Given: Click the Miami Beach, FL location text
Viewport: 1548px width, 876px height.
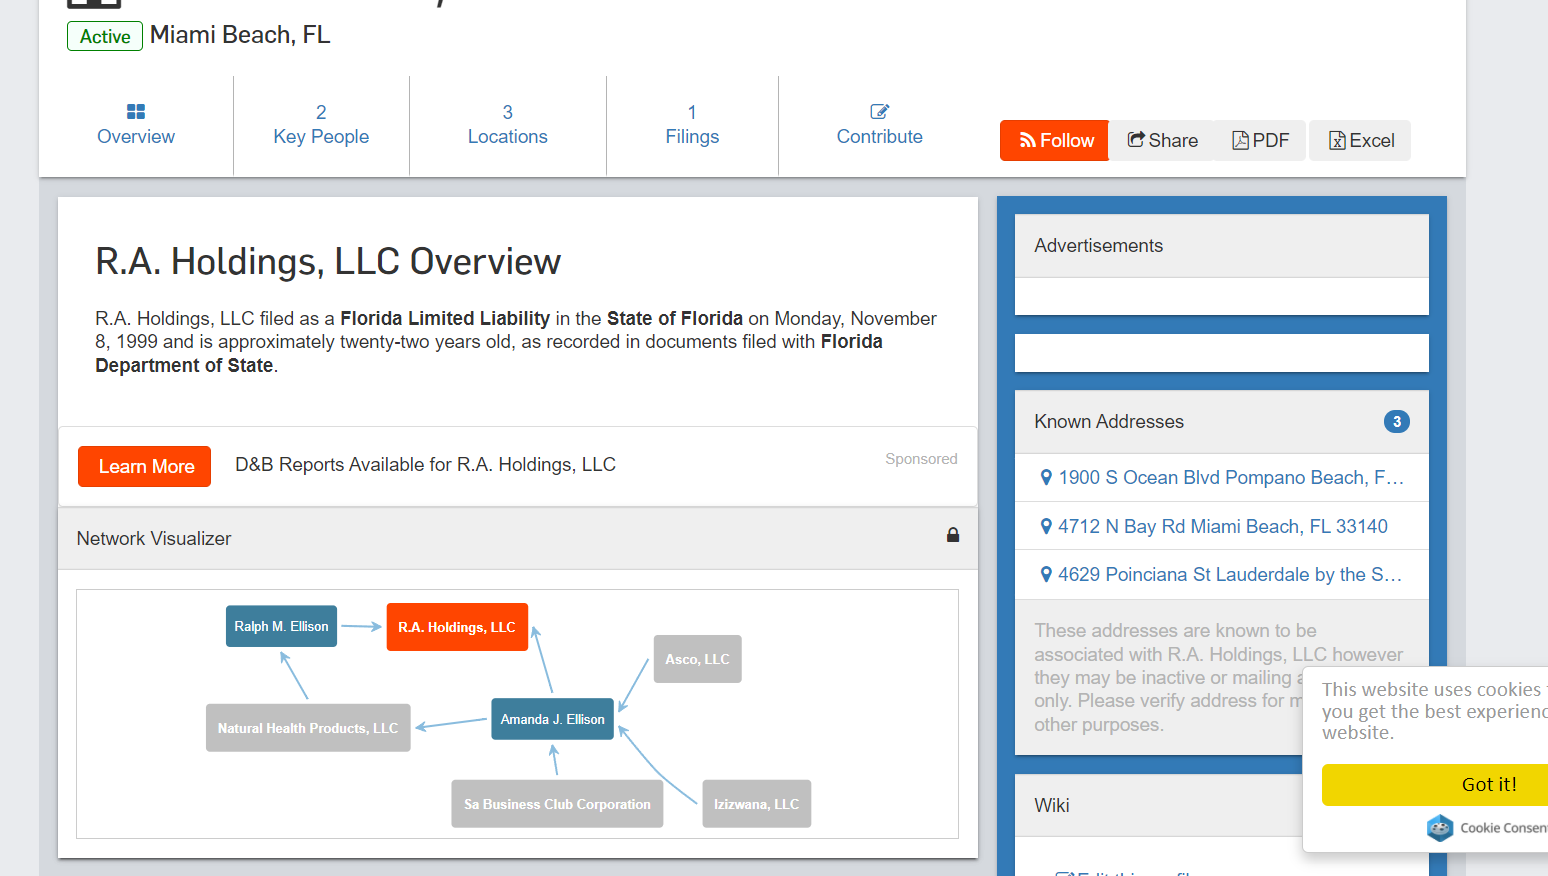Looking at the screenshot, I should point(240,35).
